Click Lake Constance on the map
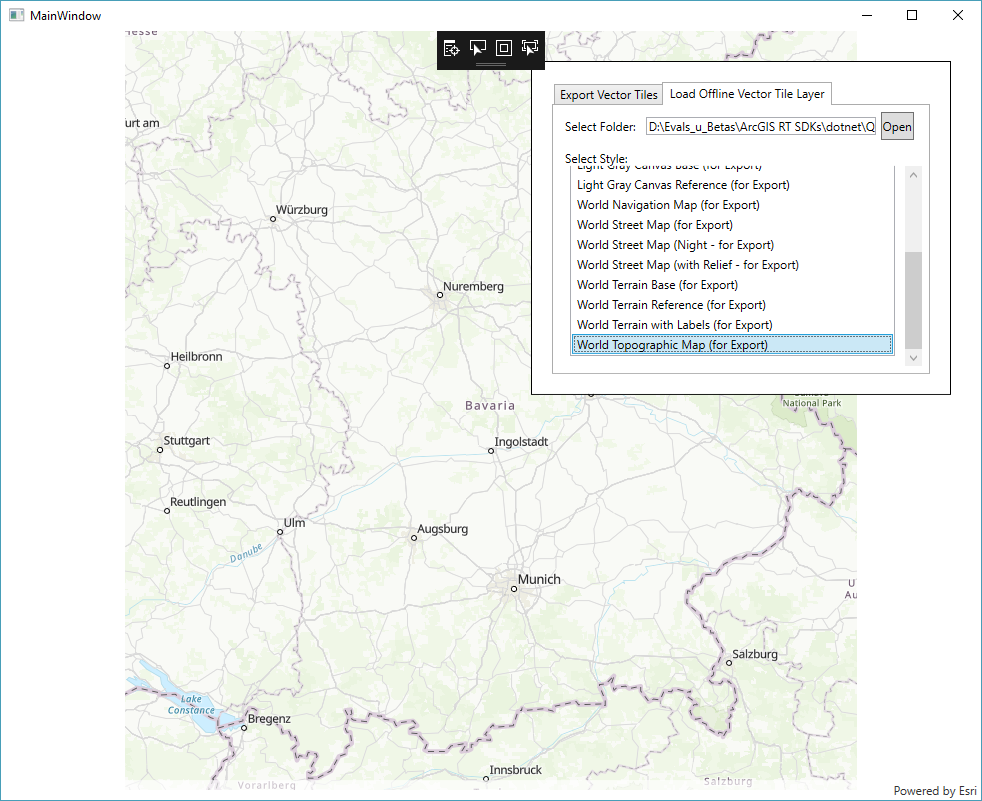Image resolution: width=982 pixels, height=801 pixels. tap(191, 705)
